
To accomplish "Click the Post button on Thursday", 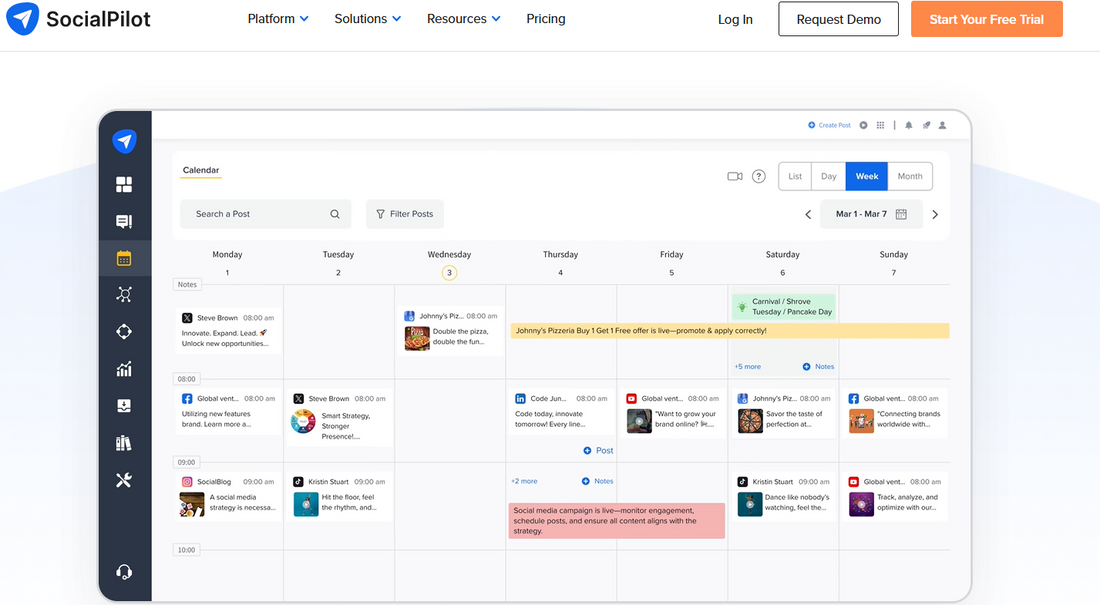I will [x=598, y=451].
